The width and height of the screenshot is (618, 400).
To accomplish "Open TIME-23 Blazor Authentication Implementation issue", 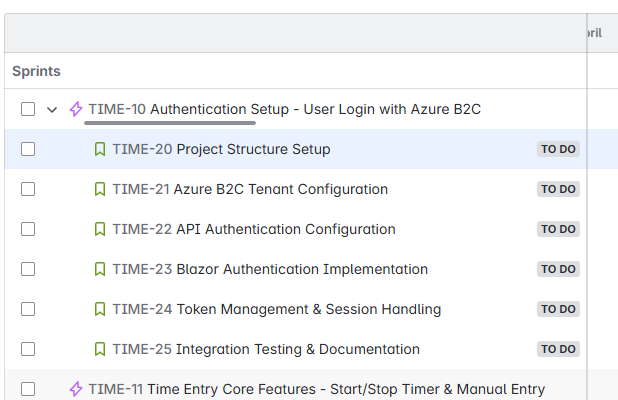I will (x=270, y=269).
